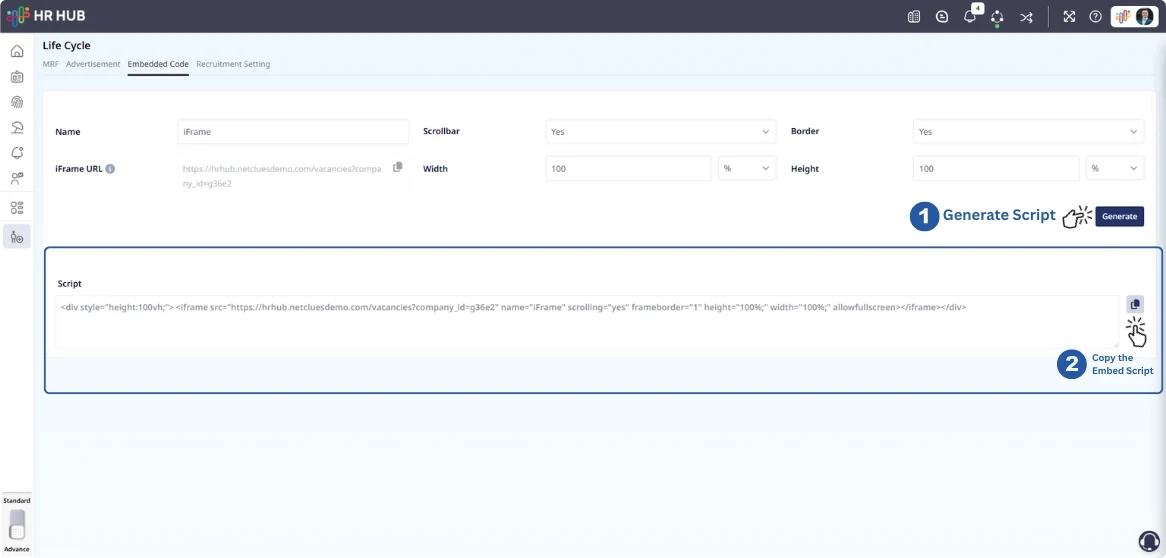Image resolution: width=1166 pixels, height=558 pixels.
Task: Click the connected circles status icon
Action: 998,17
